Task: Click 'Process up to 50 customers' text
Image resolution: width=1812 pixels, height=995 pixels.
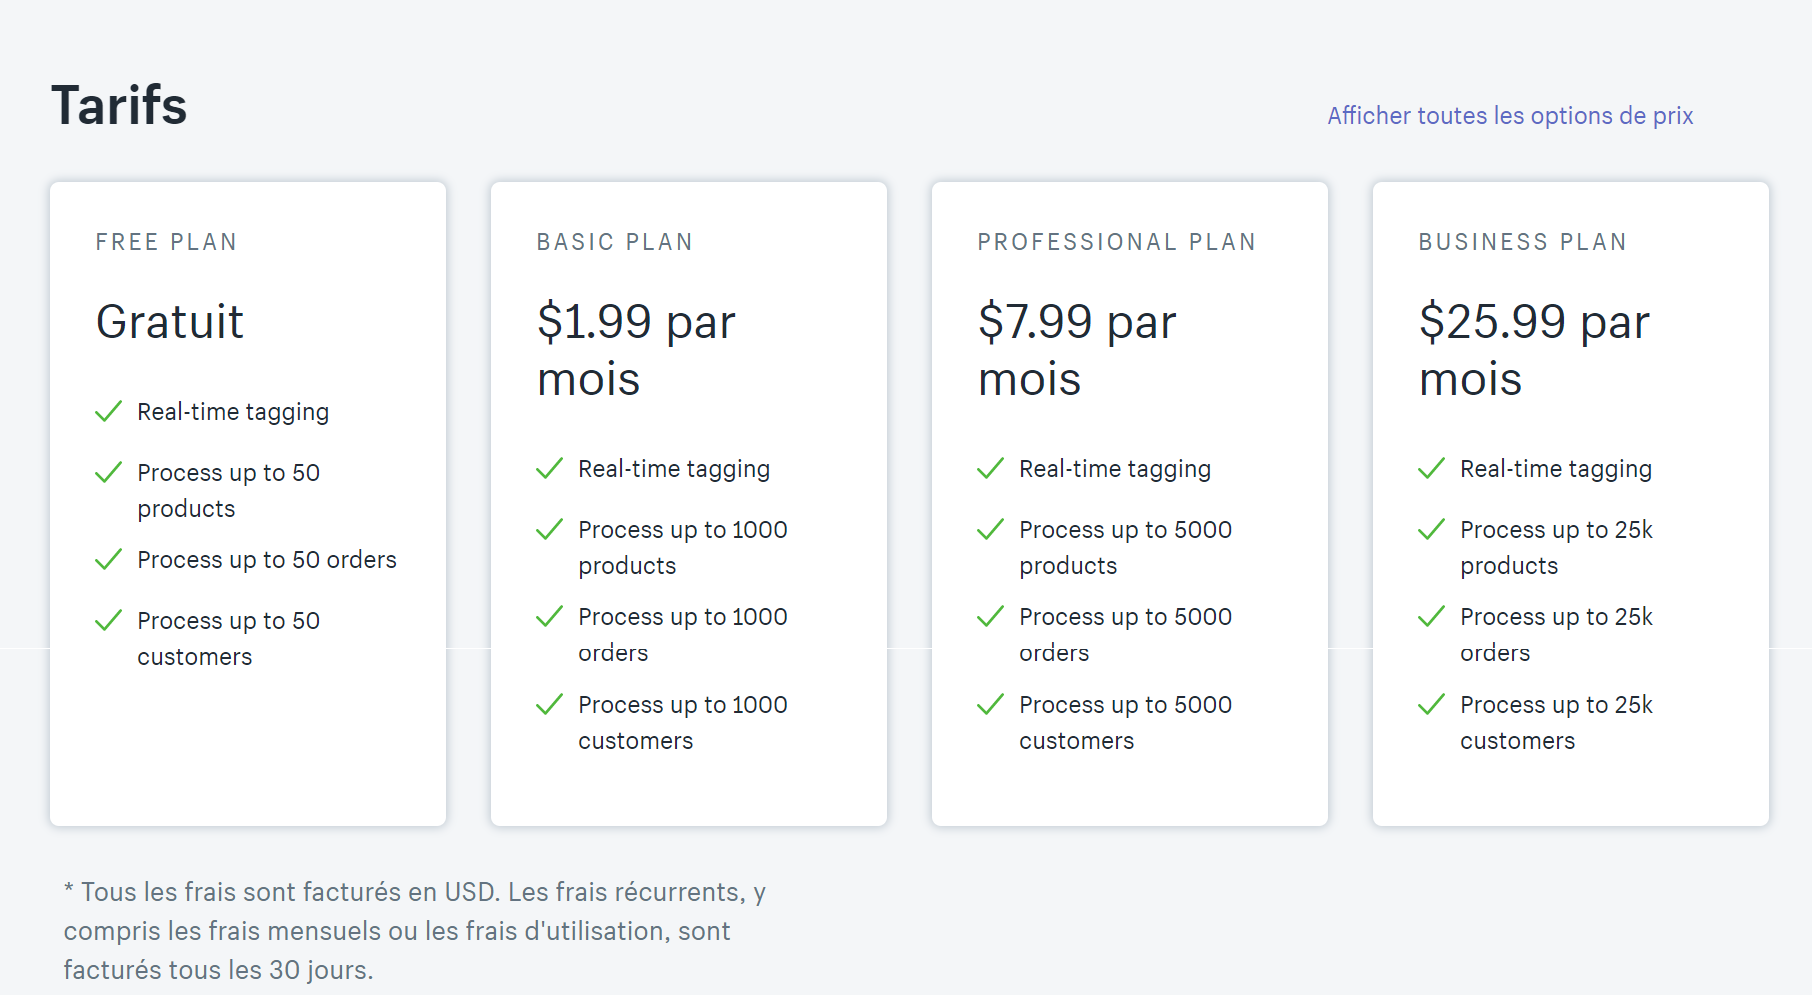Action: click(229, 639)
